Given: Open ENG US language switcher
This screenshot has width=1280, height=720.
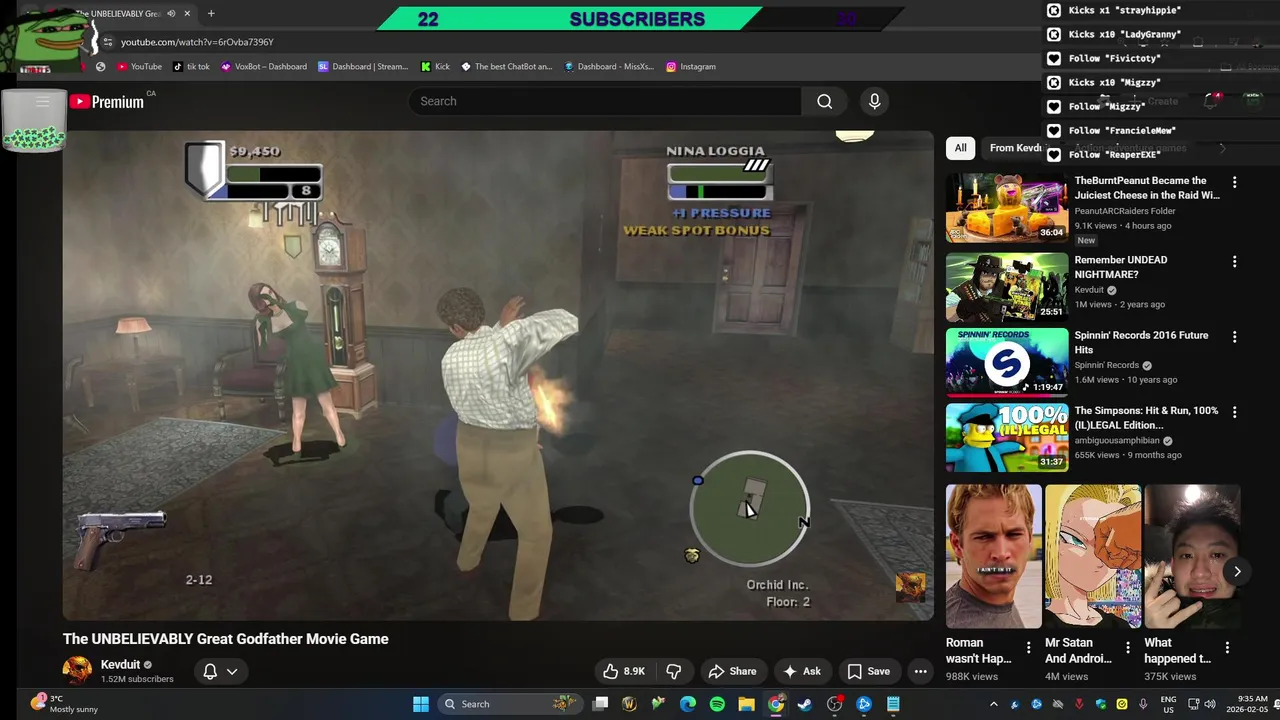Looking at the screenshot, I should point(1168,704).
